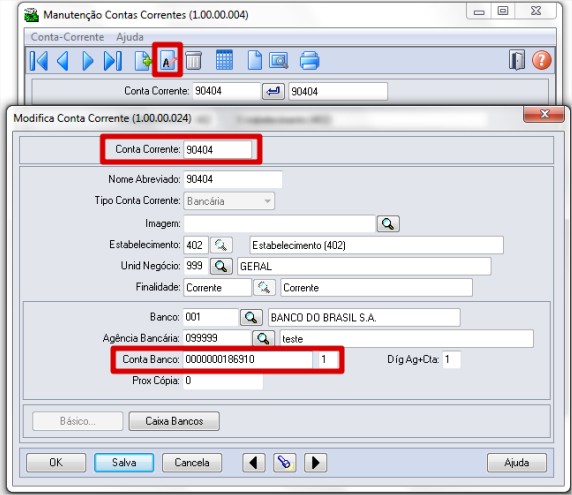Click the OK button

(x=56, y=463)
